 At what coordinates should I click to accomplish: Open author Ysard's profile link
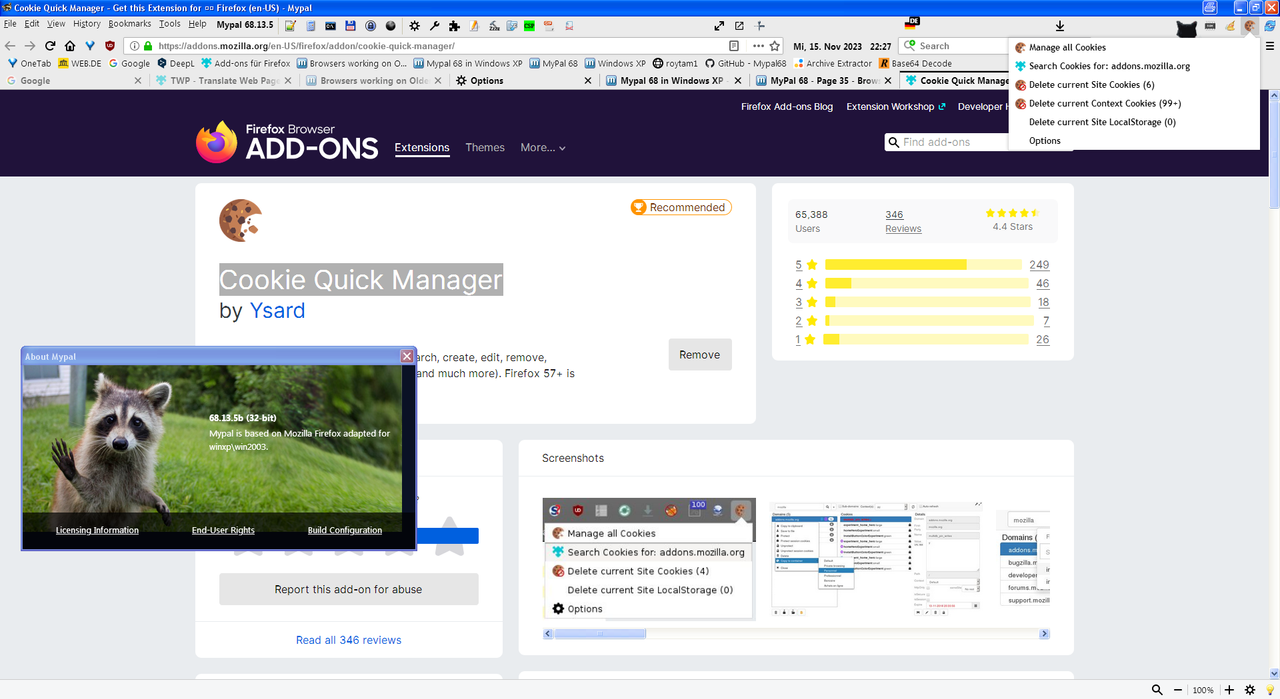click(277, 311)
